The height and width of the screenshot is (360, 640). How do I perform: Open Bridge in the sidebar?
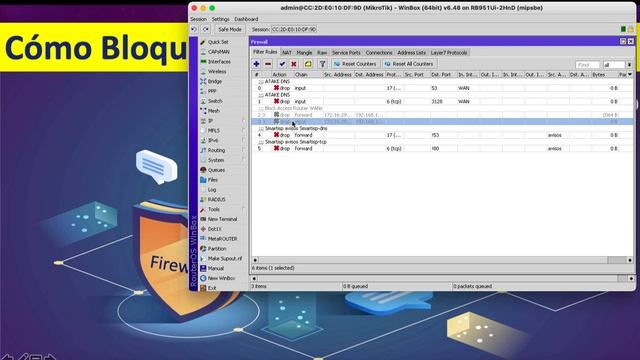215,81
